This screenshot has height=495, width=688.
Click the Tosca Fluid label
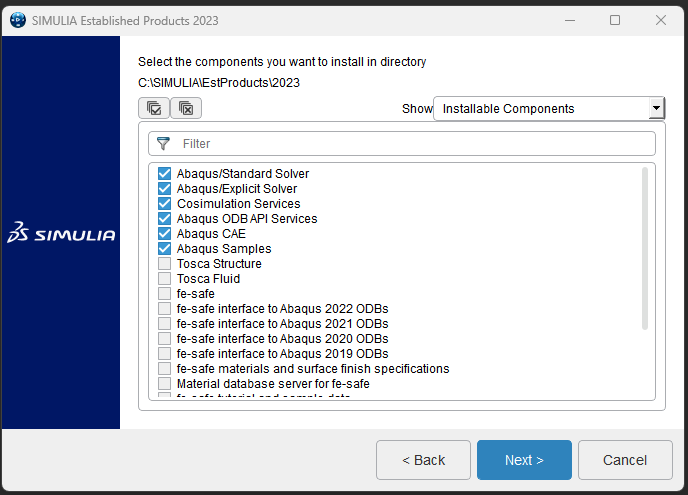(x=208, y=278)
